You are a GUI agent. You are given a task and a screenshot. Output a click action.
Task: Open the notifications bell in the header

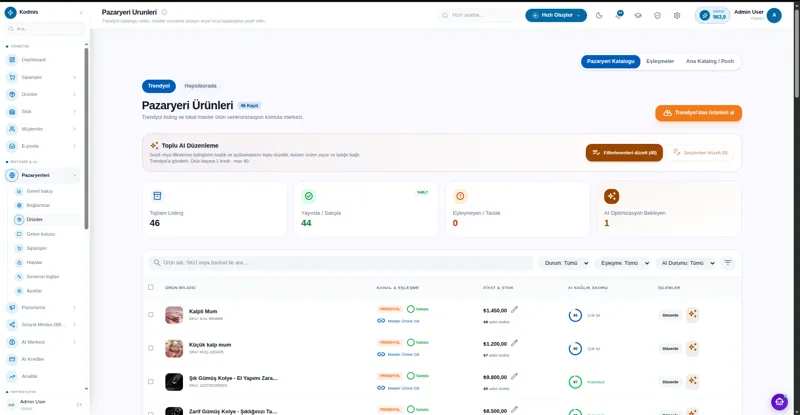coord(618,15)
